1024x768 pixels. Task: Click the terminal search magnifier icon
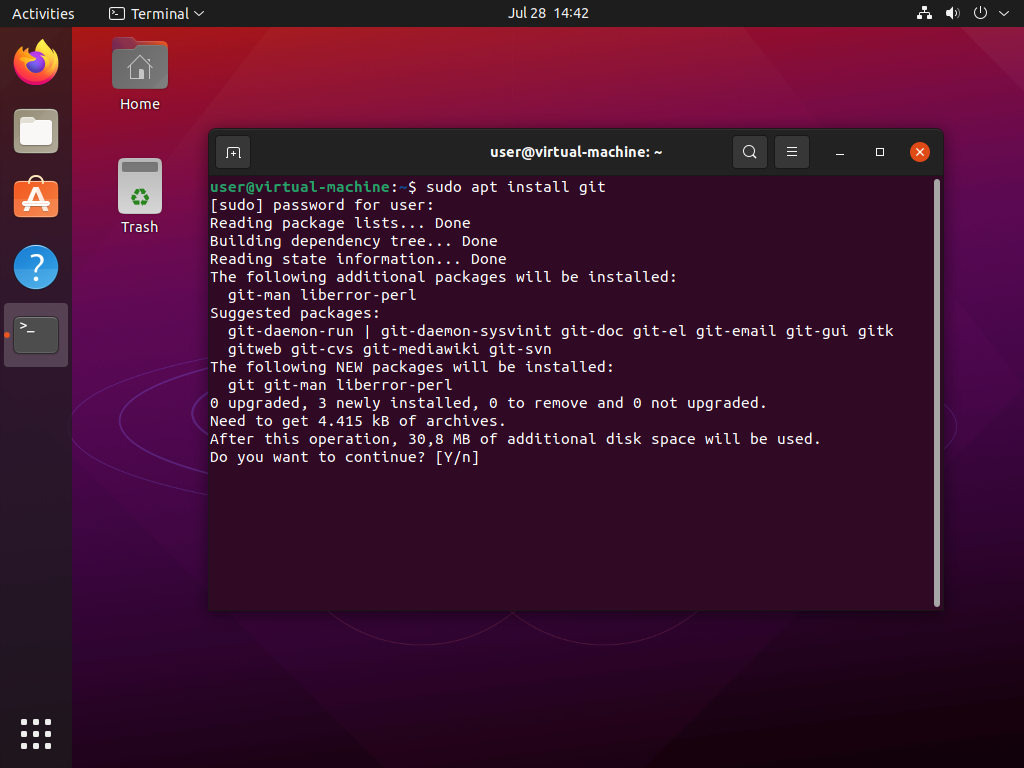point(749,152)
